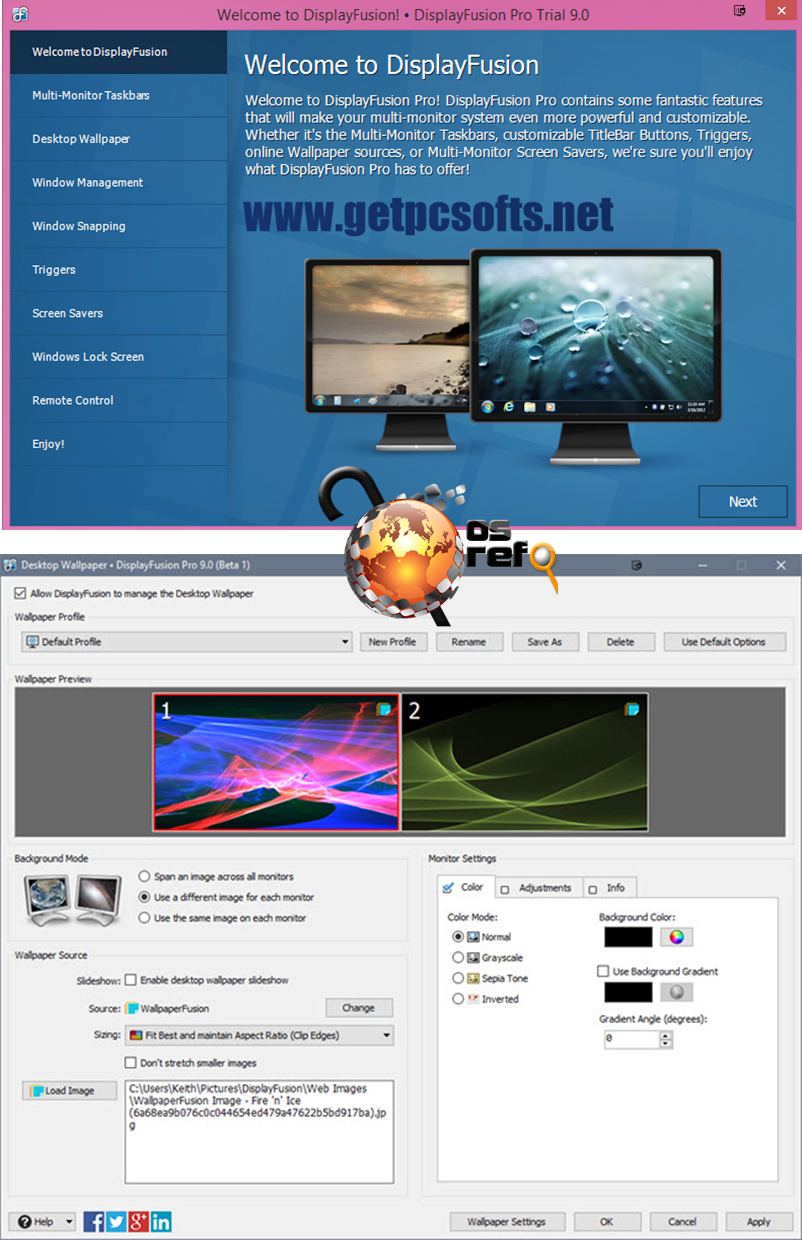Open the Google+ link icon
The image size is (802, 1240).
coord(138,1221)
